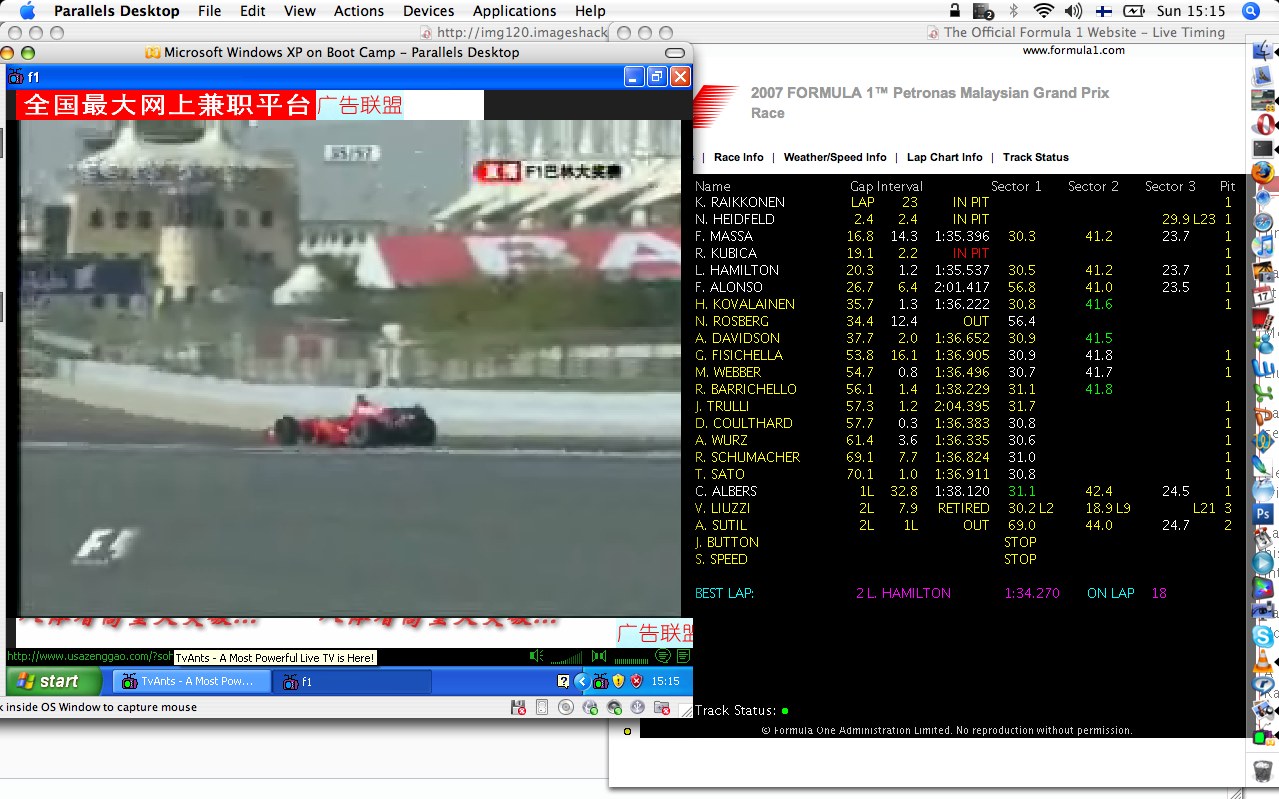
Task: Click the Parallels floppy disk status icon
Action: 518,707
